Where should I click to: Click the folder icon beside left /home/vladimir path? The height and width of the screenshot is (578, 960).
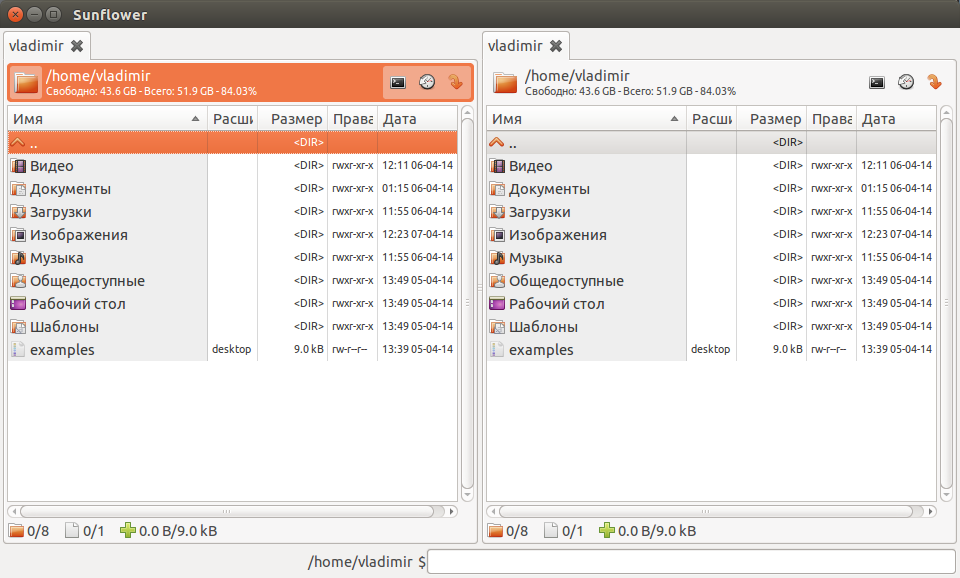(26, 83)
